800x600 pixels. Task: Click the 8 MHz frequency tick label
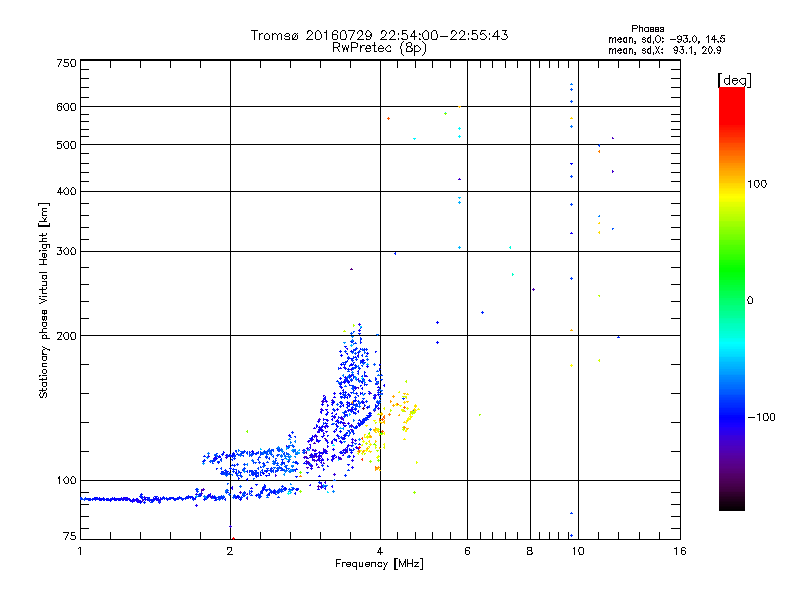tap(530, 551)
